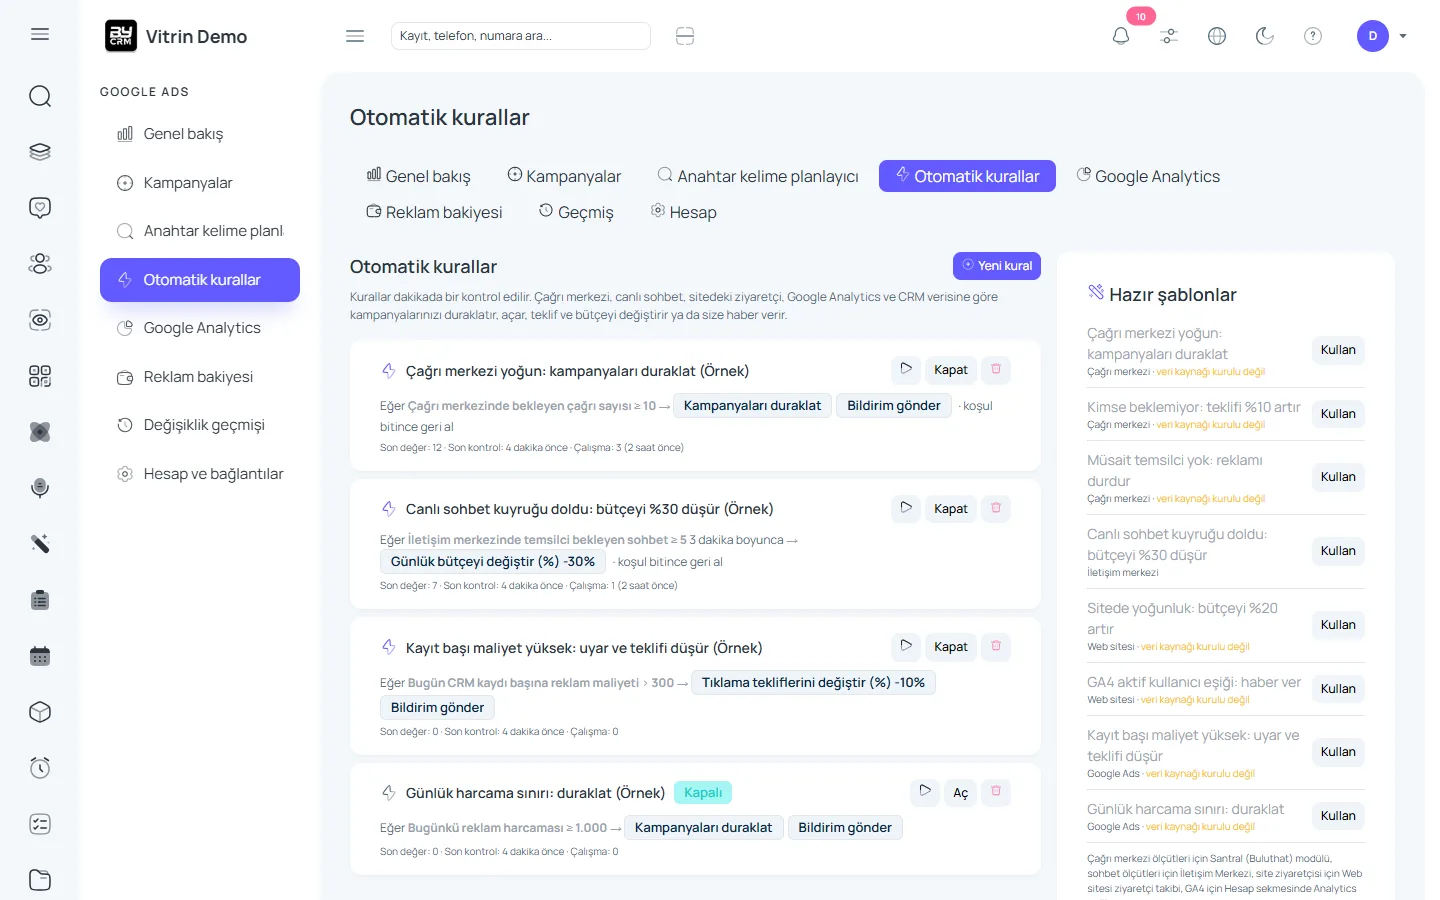Click the scan icon next to search box
Viewport: 1440px width, 900px height.
tap(685, 36)
